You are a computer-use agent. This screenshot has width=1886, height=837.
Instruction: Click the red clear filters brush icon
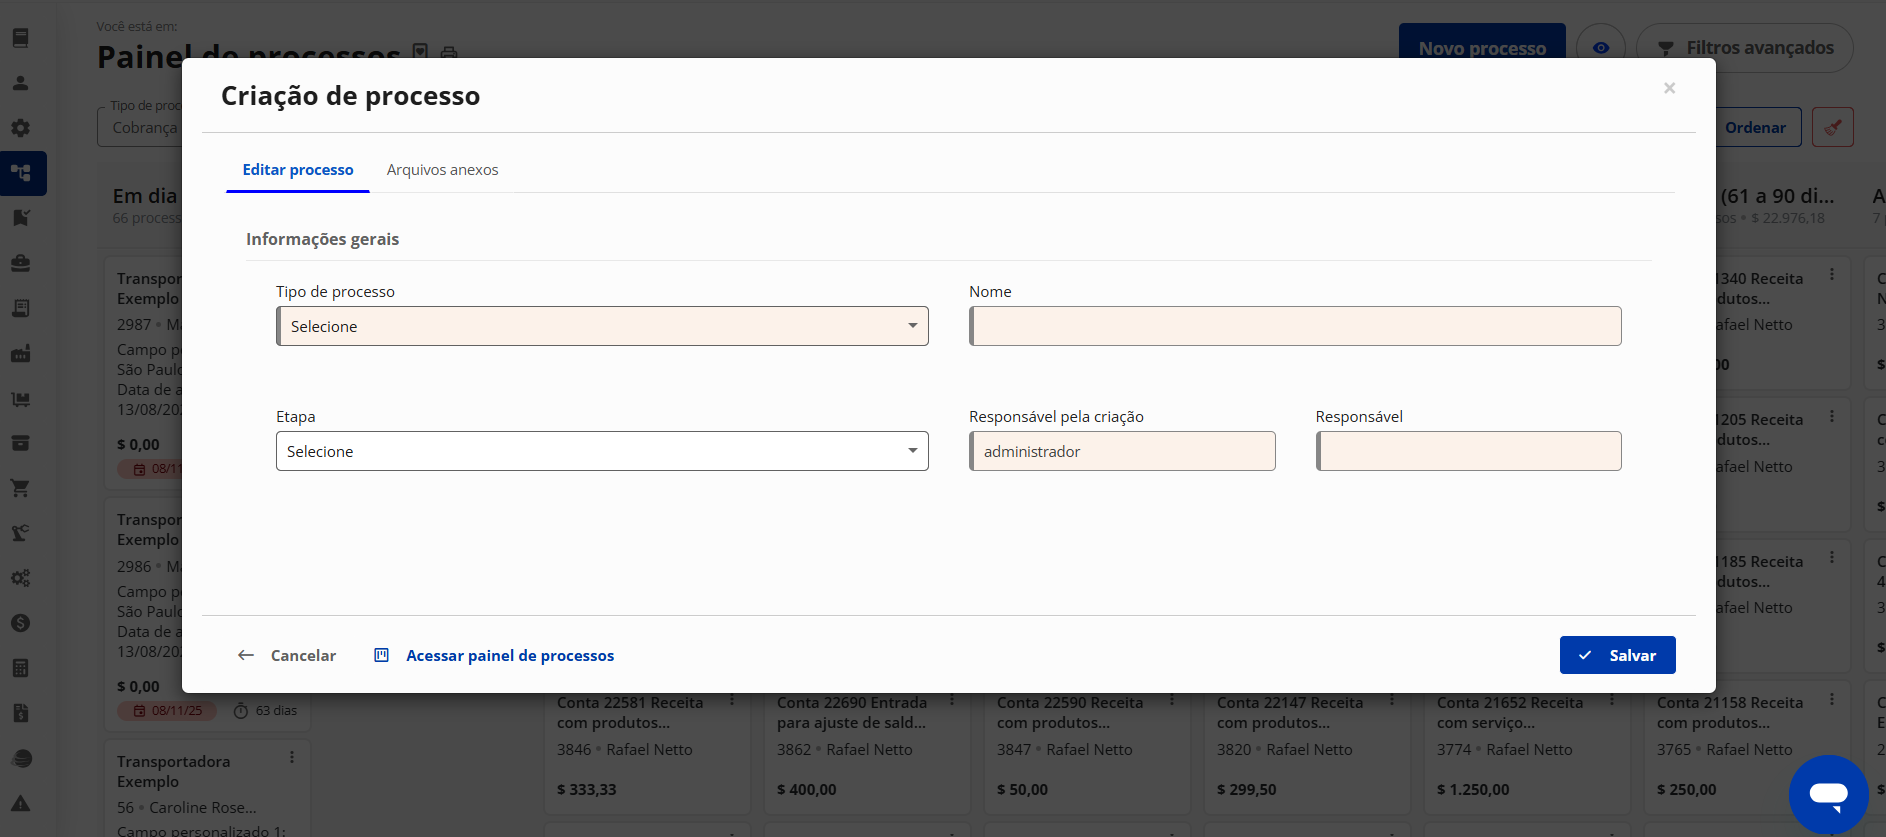coord(1833,127)
